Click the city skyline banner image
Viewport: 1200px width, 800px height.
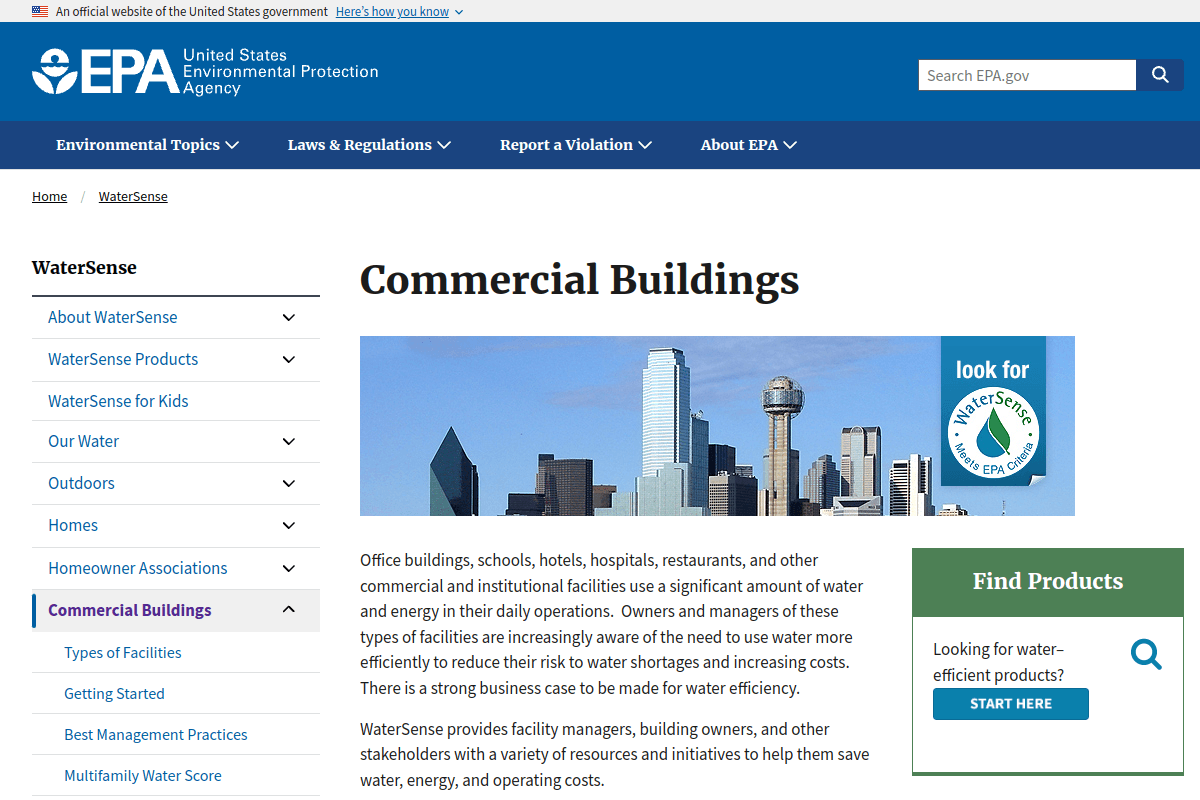[717, 426]
